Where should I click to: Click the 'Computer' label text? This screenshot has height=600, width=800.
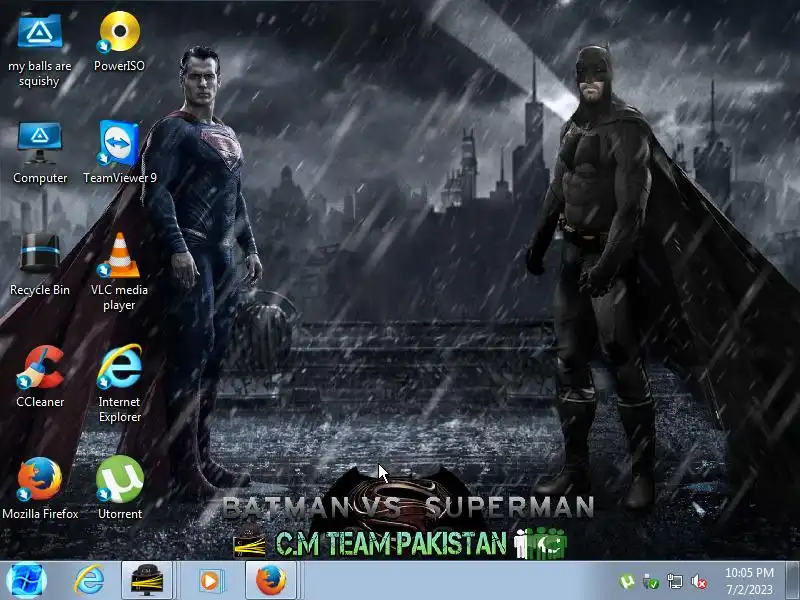[x=40, y=178]
